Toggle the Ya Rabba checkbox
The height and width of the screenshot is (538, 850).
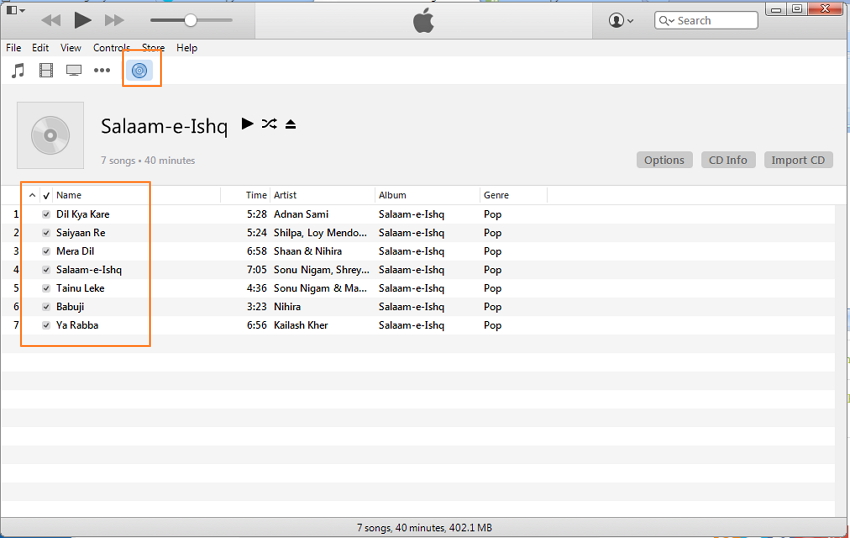[46, 325]
